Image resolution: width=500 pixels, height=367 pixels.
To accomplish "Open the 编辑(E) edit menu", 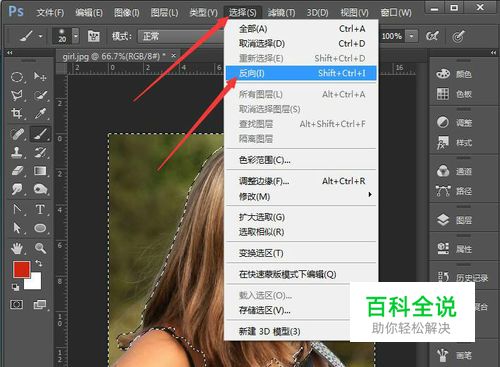I will pos(89,13).
